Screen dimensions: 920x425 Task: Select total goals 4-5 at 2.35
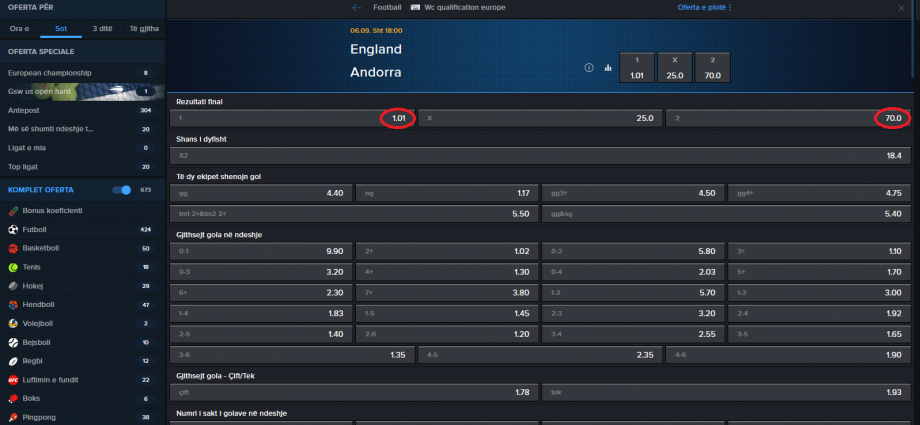coord(540,355)
